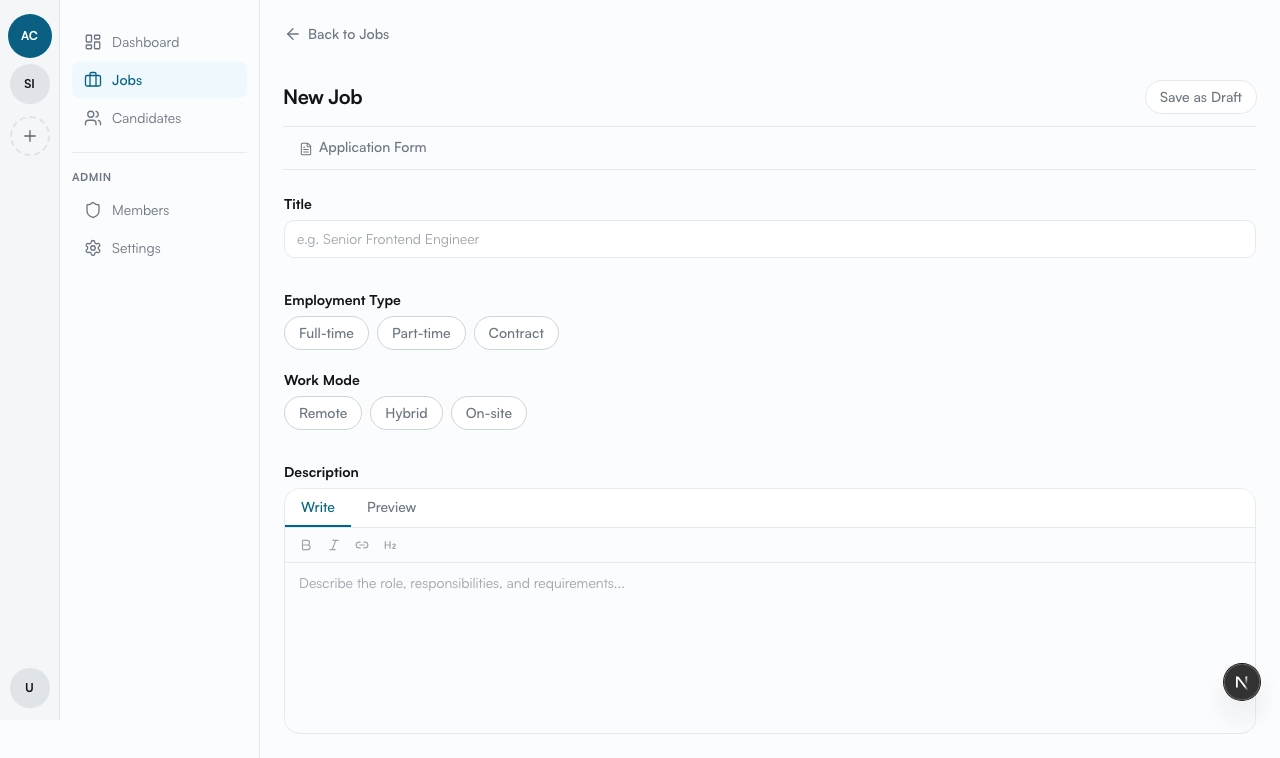
Task: Click the AC workspace avatar
Action: pyautogui.click(x=30, y=36)
